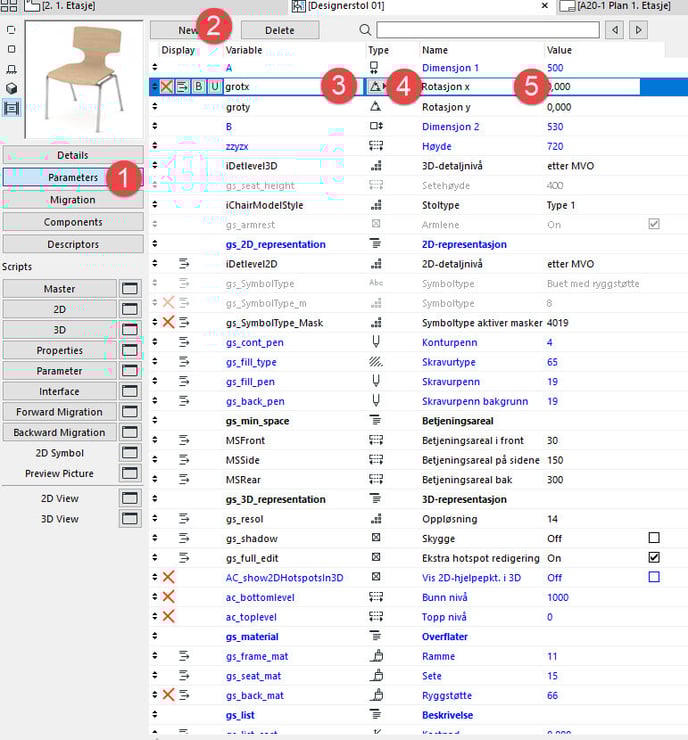This screenshot has width=688, height=740.
Task: Open the Components section
Action: pyautogui.click(x=73, y=222)
